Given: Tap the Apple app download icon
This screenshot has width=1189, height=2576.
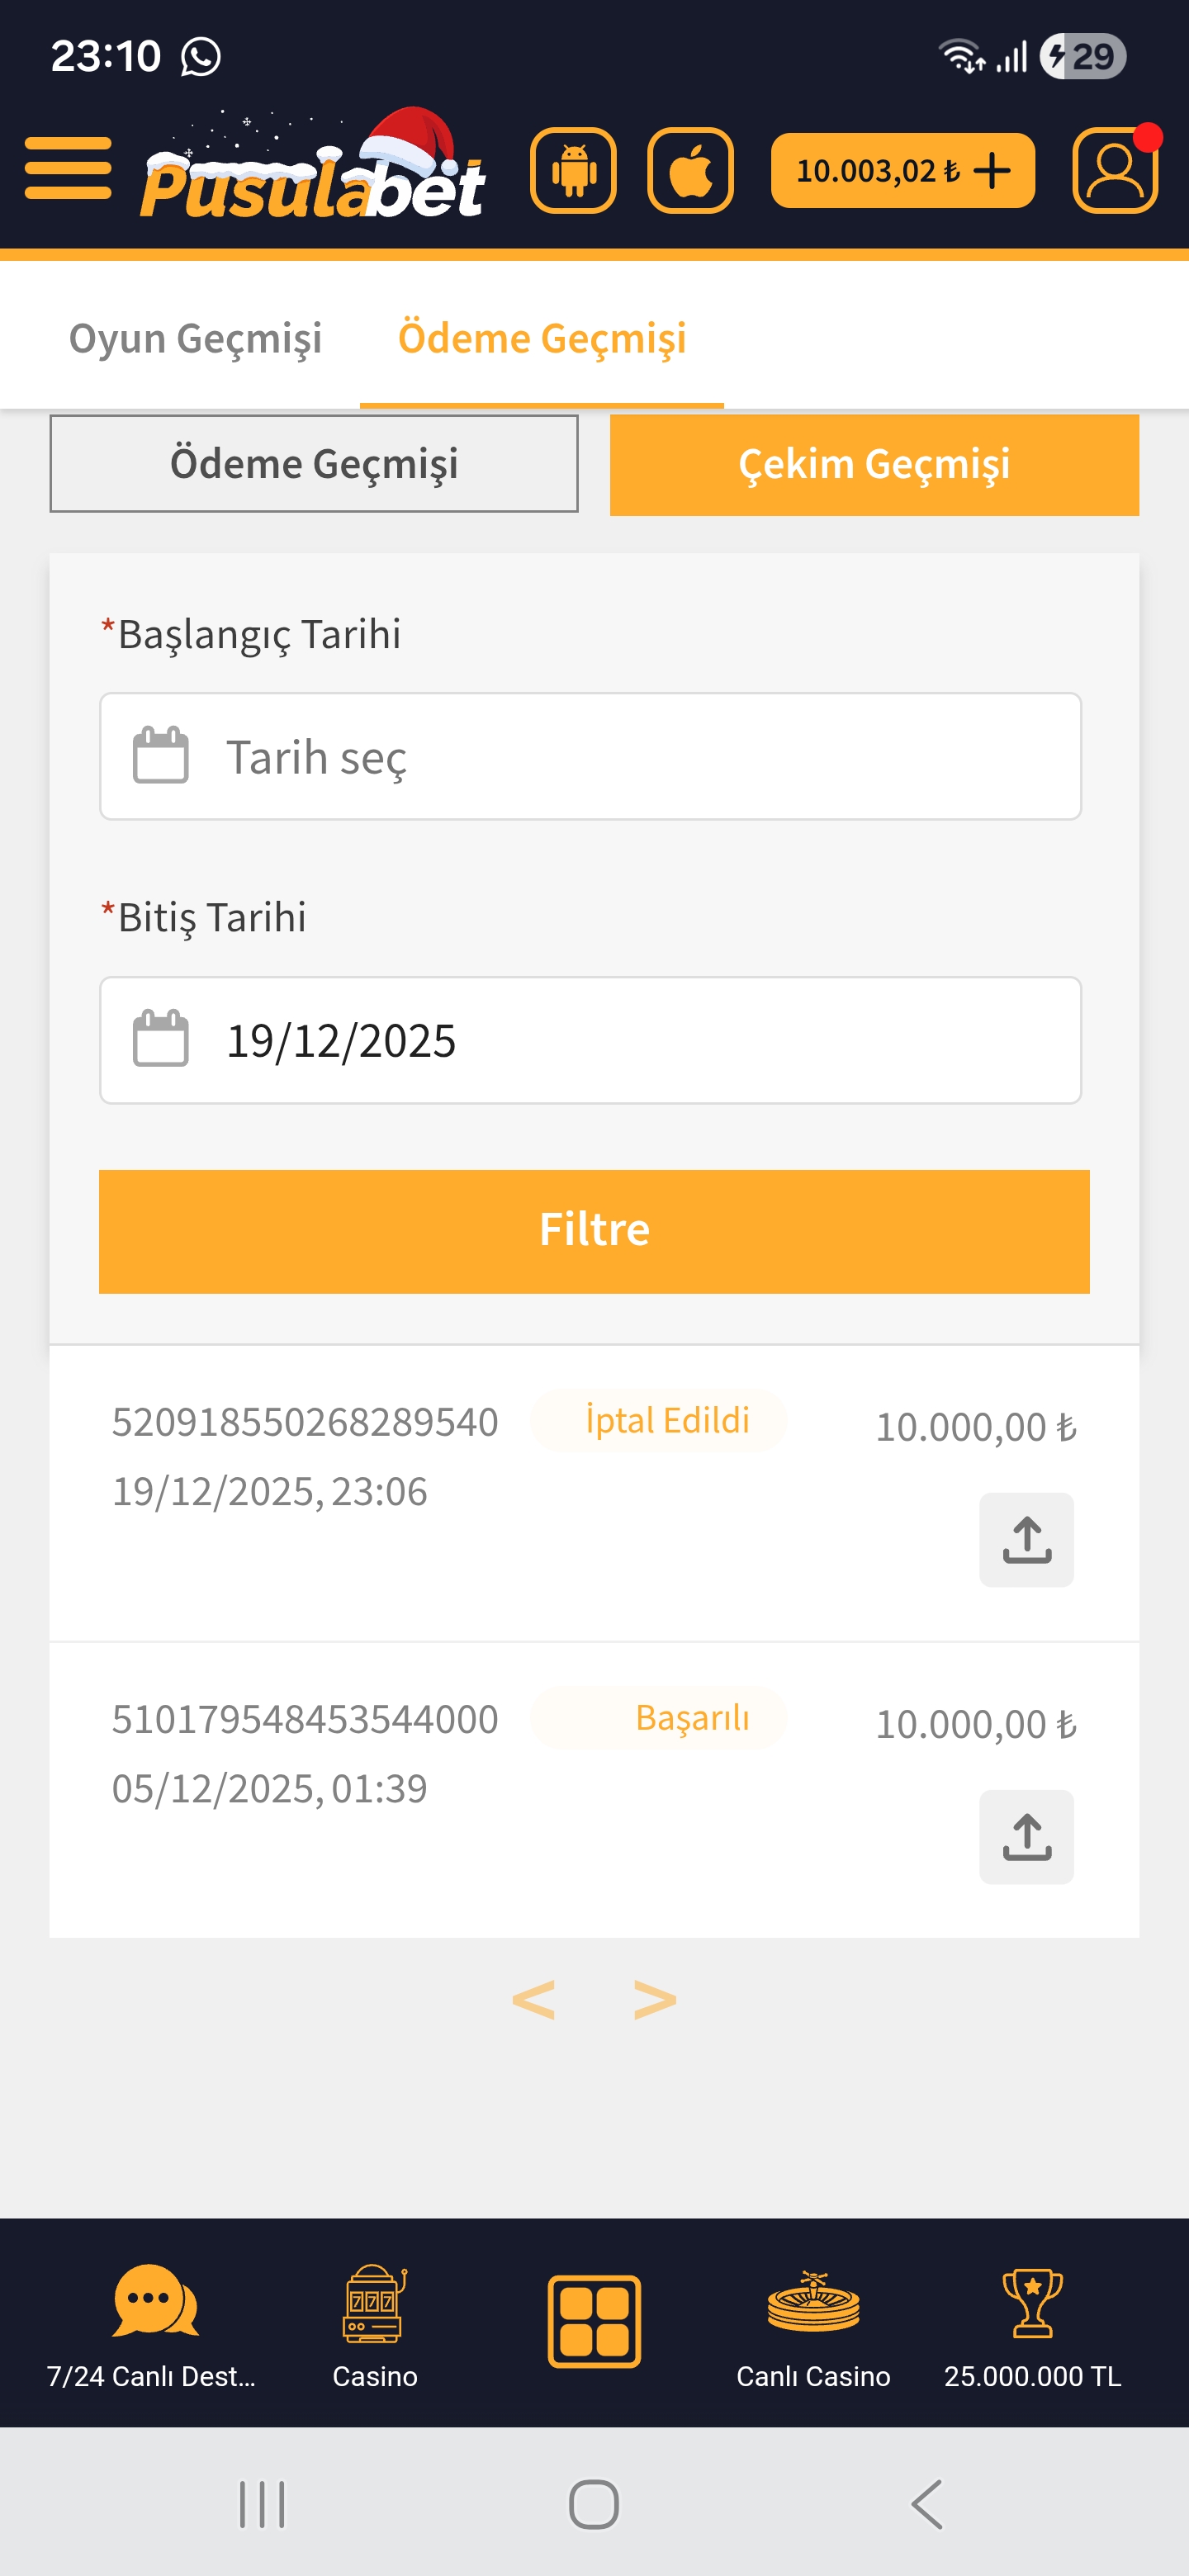Looking at the screenshot, I should coord(690,170).
